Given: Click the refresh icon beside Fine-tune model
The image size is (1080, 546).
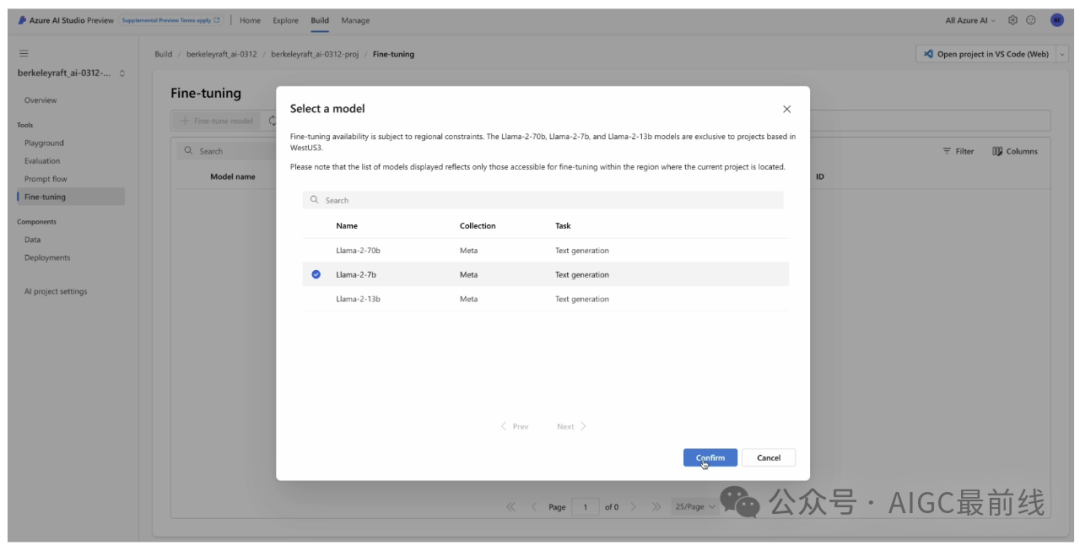Looking at the screenshot, I should click(272, 121).
